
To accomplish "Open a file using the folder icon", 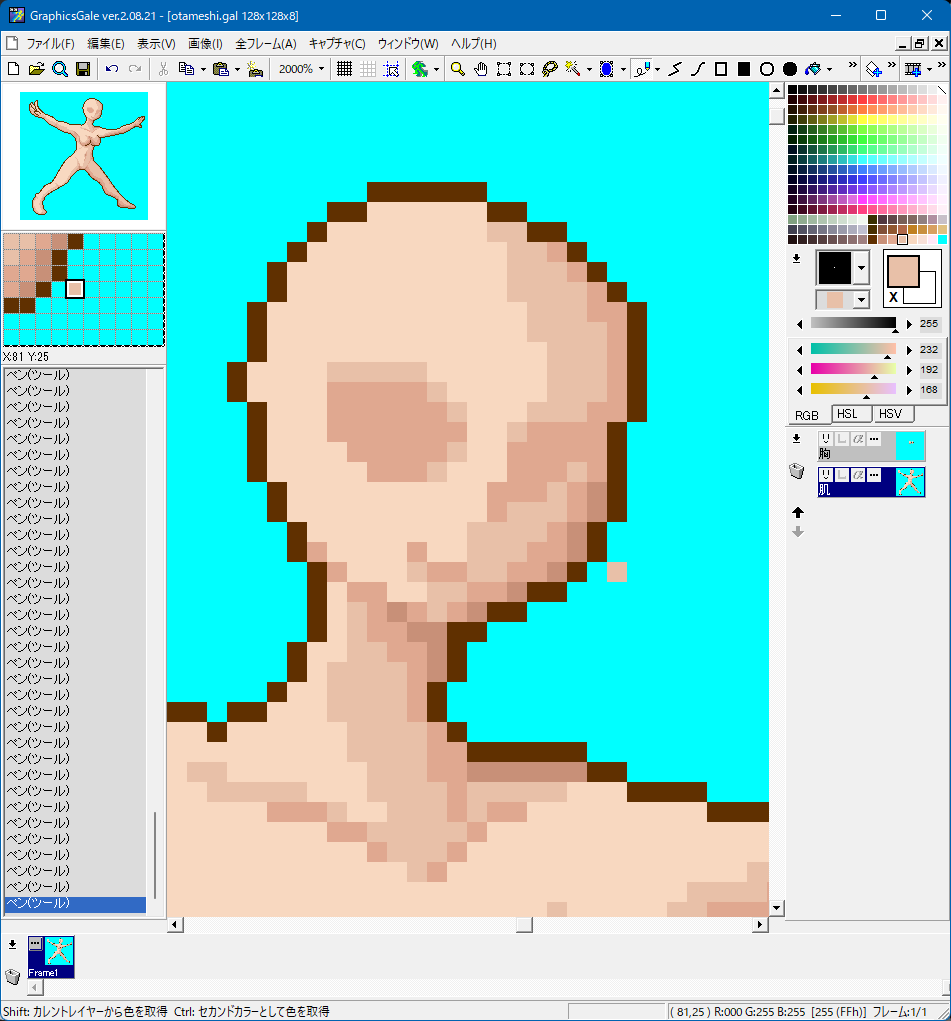I will (x=36, y=69).
